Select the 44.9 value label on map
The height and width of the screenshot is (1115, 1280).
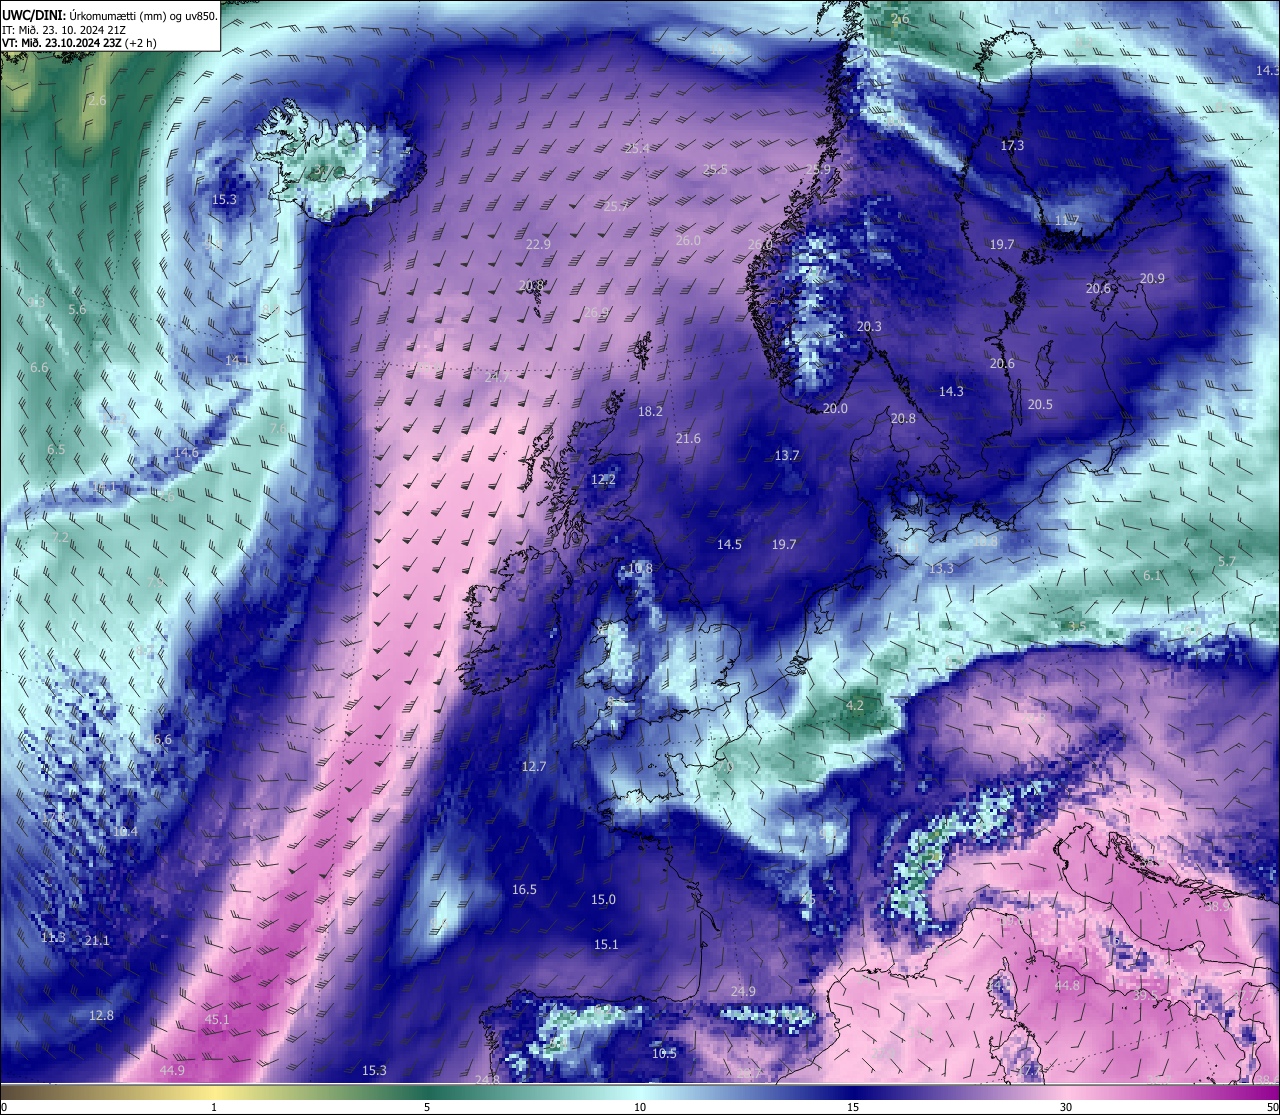click(172, 1071)
